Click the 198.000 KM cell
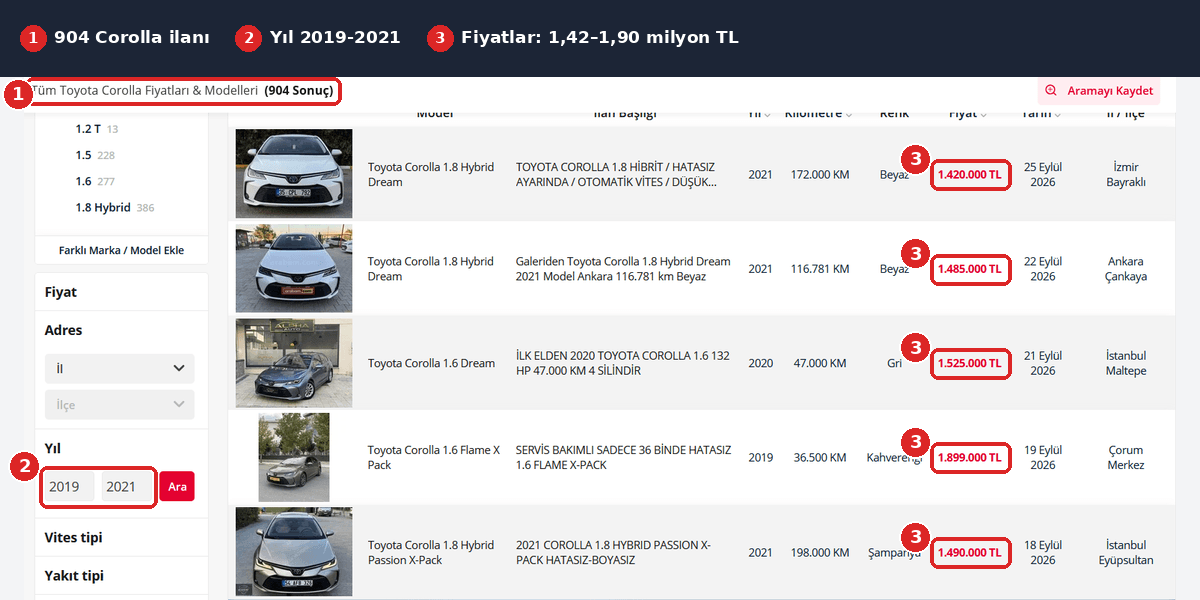 coord(819,552)
